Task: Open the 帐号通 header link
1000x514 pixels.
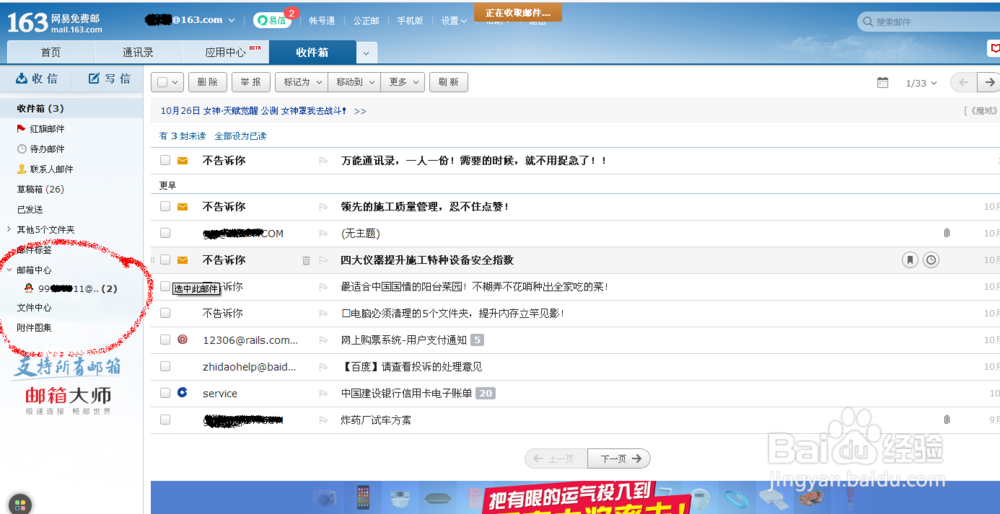Action: [x=322, y=20]
